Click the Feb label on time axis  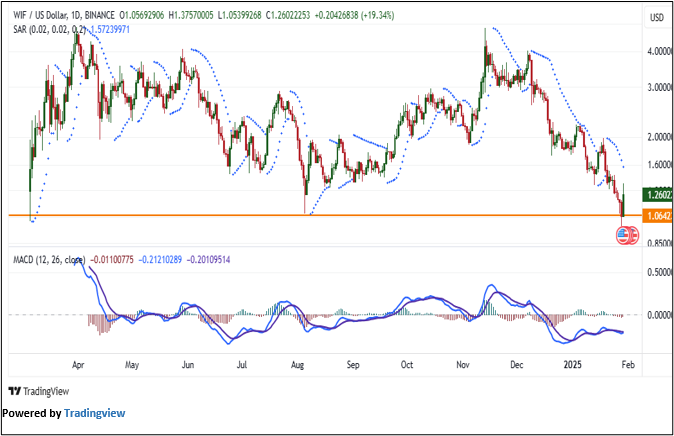click(x=628, y=365)
